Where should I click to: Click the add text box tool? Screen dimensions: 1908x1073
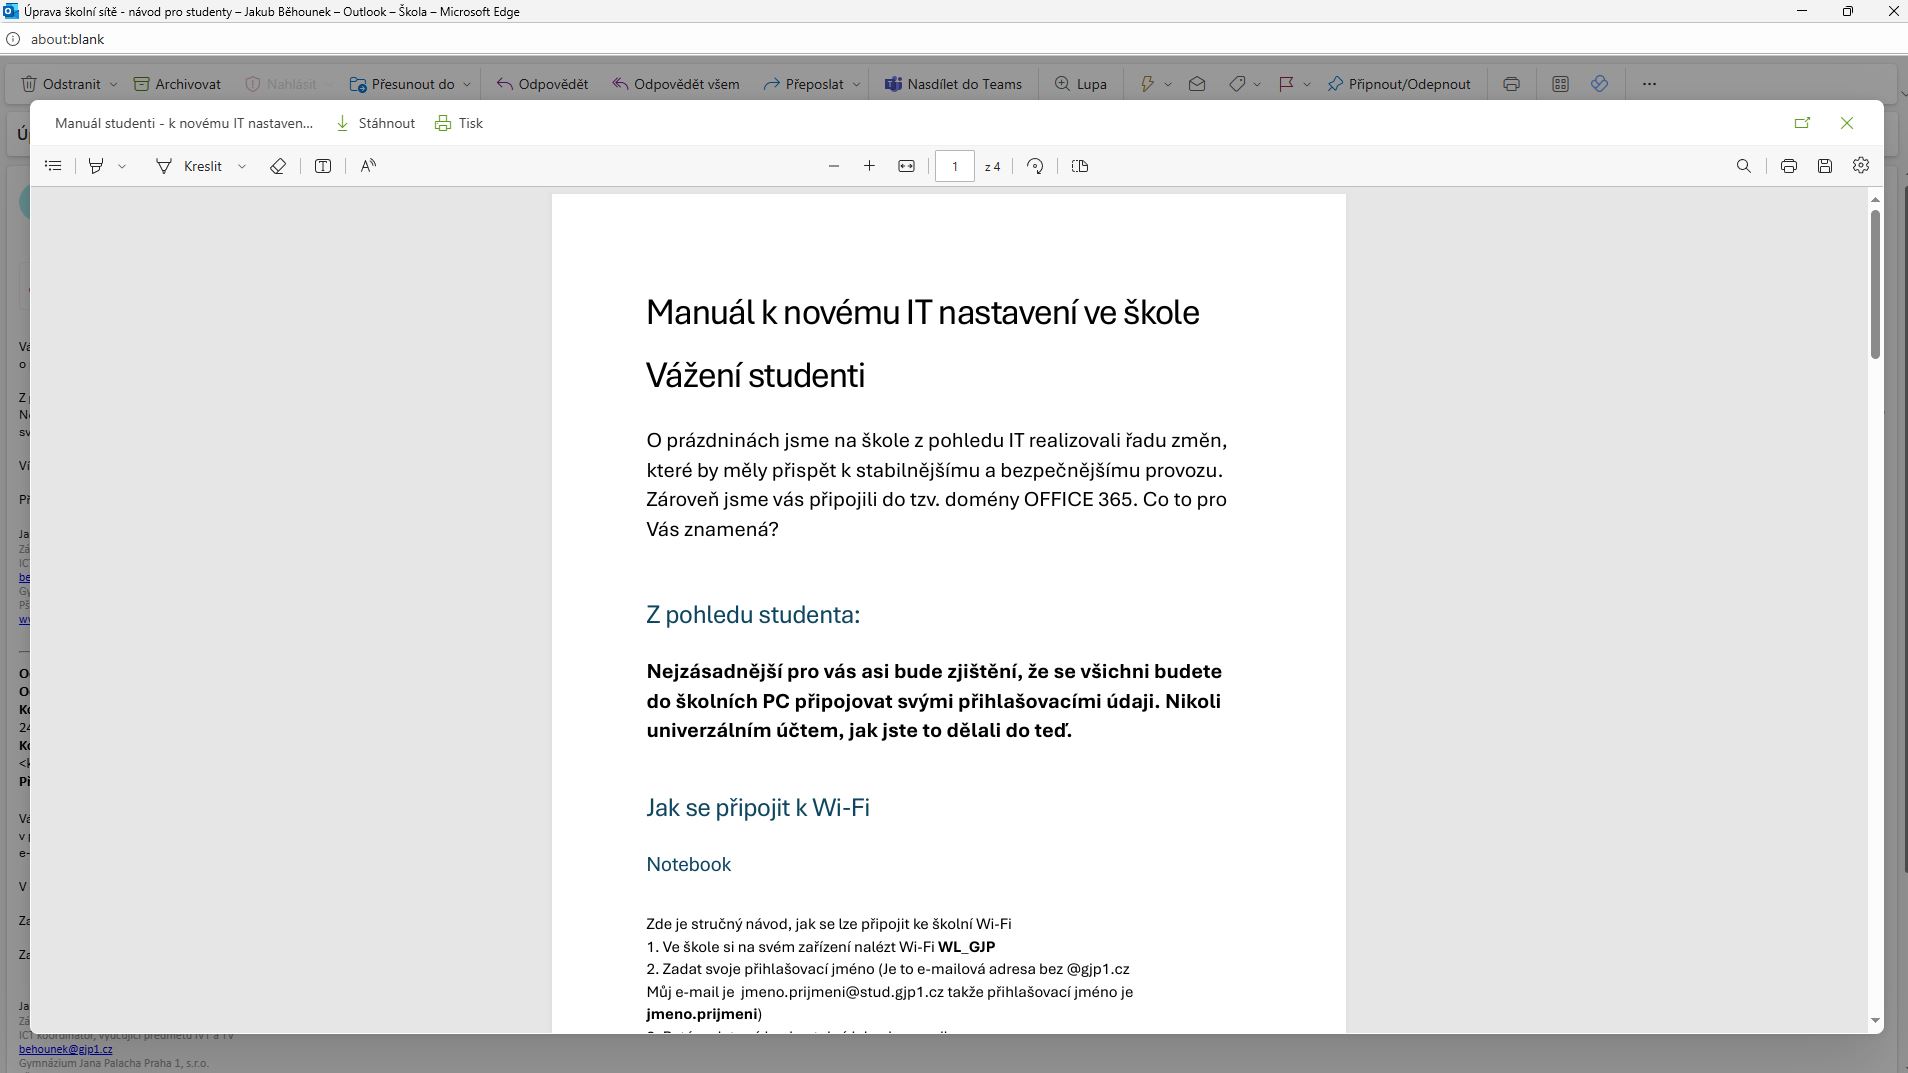click(x=323, y=166)
